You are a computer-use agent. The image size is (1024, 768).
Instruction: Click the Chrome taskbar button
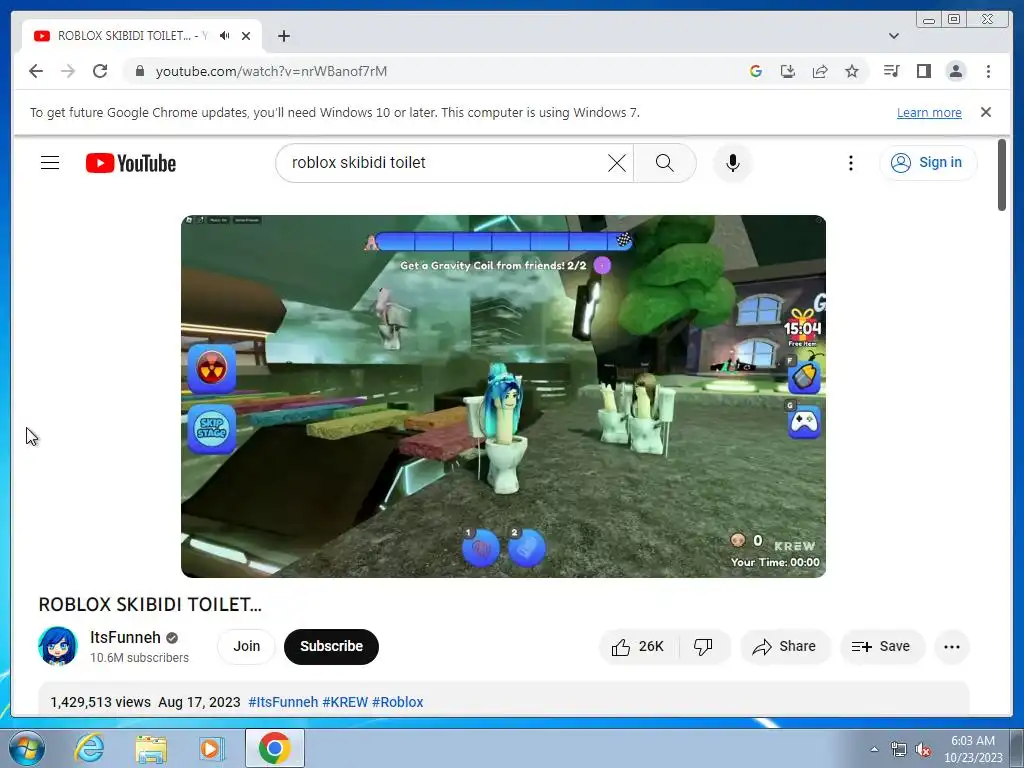point(274,748)
